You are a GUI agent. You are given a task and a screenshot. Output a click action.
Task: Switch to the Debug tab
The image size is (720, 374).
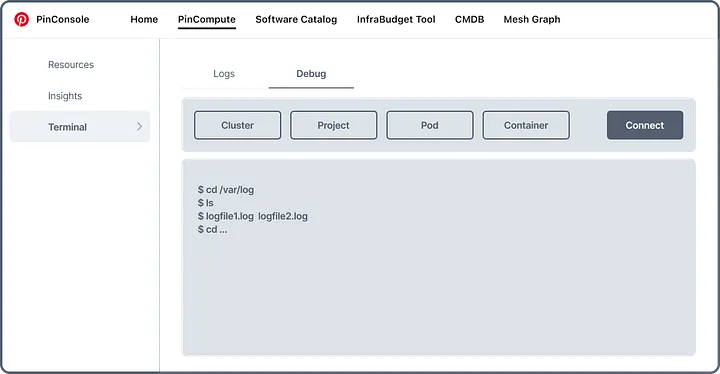tap(311, 74)
